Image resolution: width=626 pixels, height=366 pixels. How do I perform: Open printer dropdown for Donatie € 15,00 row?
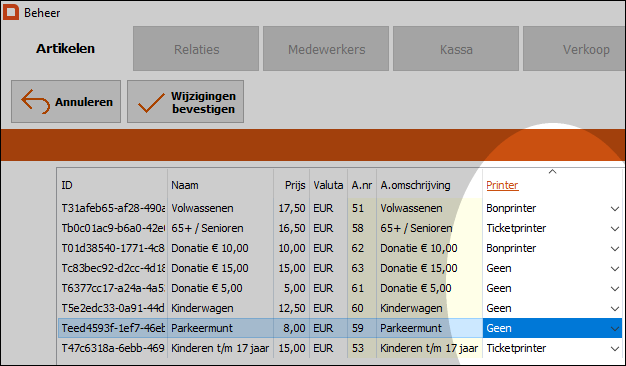pyautogui.click(x=615, y=268)
